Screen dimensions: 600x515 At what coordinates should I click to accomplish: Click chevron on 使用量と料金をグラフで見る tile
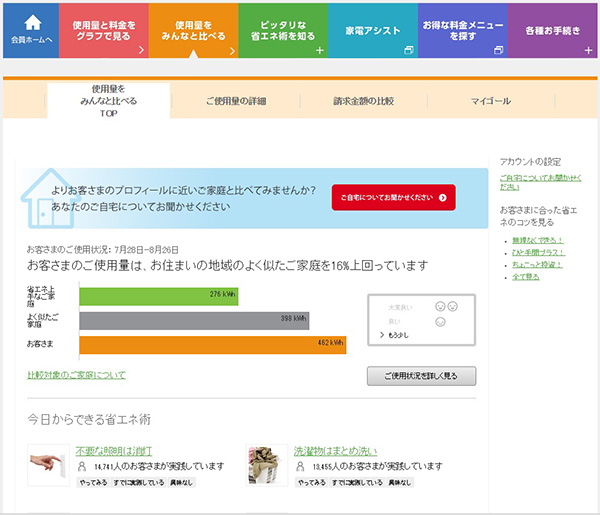[141, 50]
